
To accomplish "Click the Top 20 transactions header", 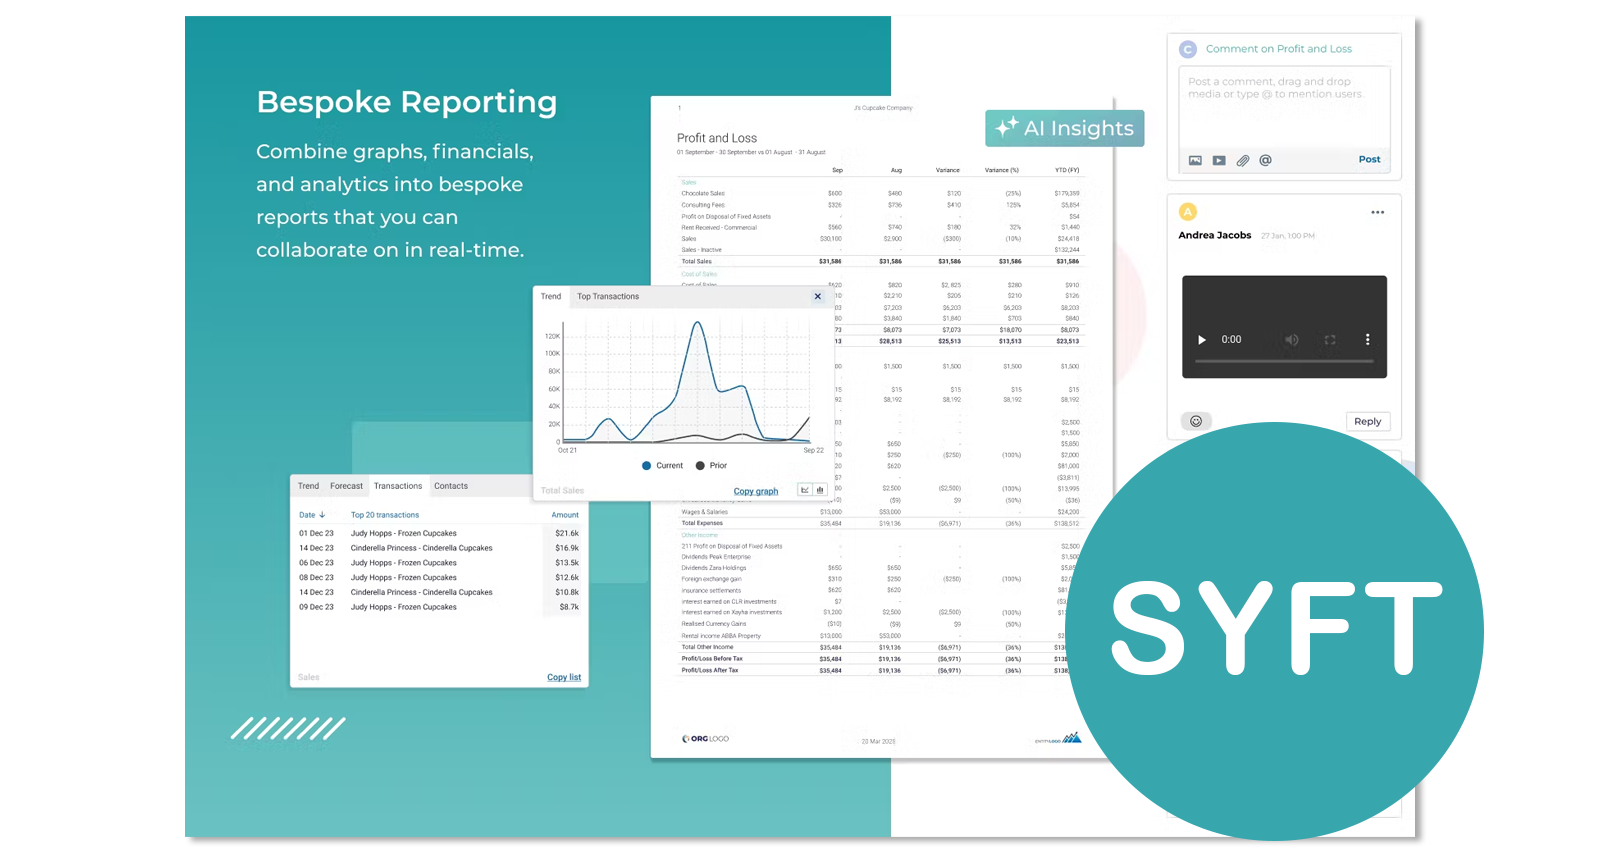I will (385, 515).
